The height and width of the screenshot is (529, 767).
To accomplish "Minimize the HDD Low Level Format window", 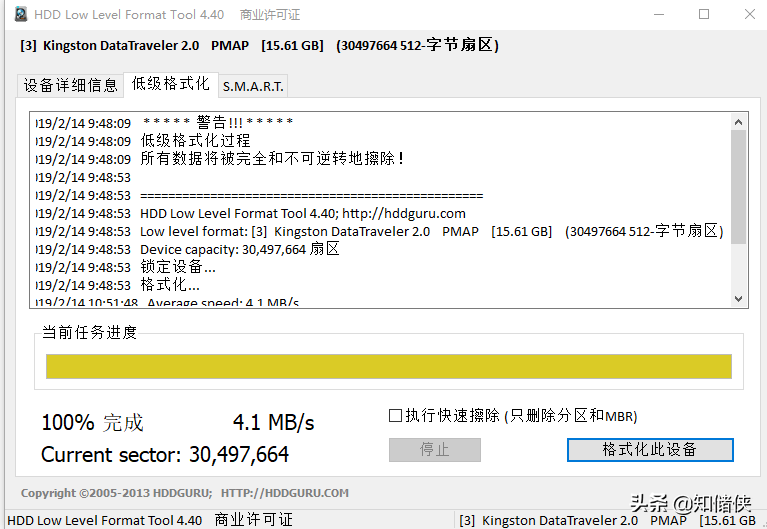I will coord(658,15).
